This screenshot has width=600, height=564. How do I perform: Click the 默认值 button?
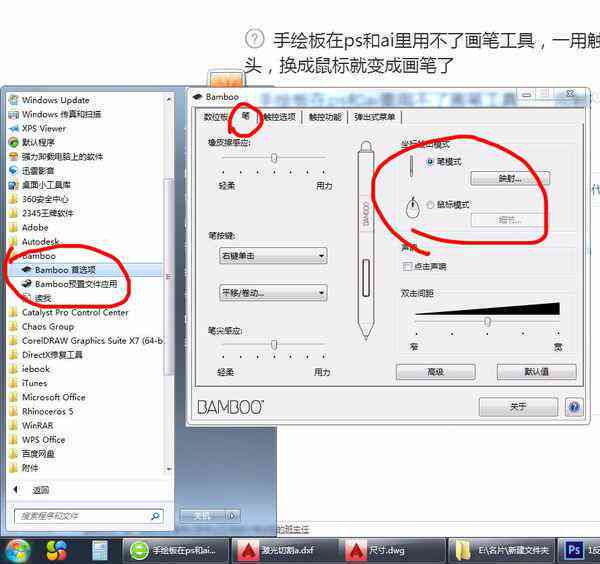click(536, 372)
